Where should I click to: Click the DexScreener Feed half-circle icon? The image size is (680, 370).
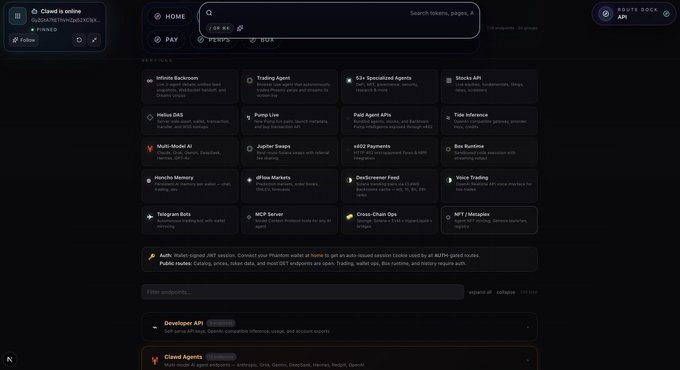pos(349,180)
